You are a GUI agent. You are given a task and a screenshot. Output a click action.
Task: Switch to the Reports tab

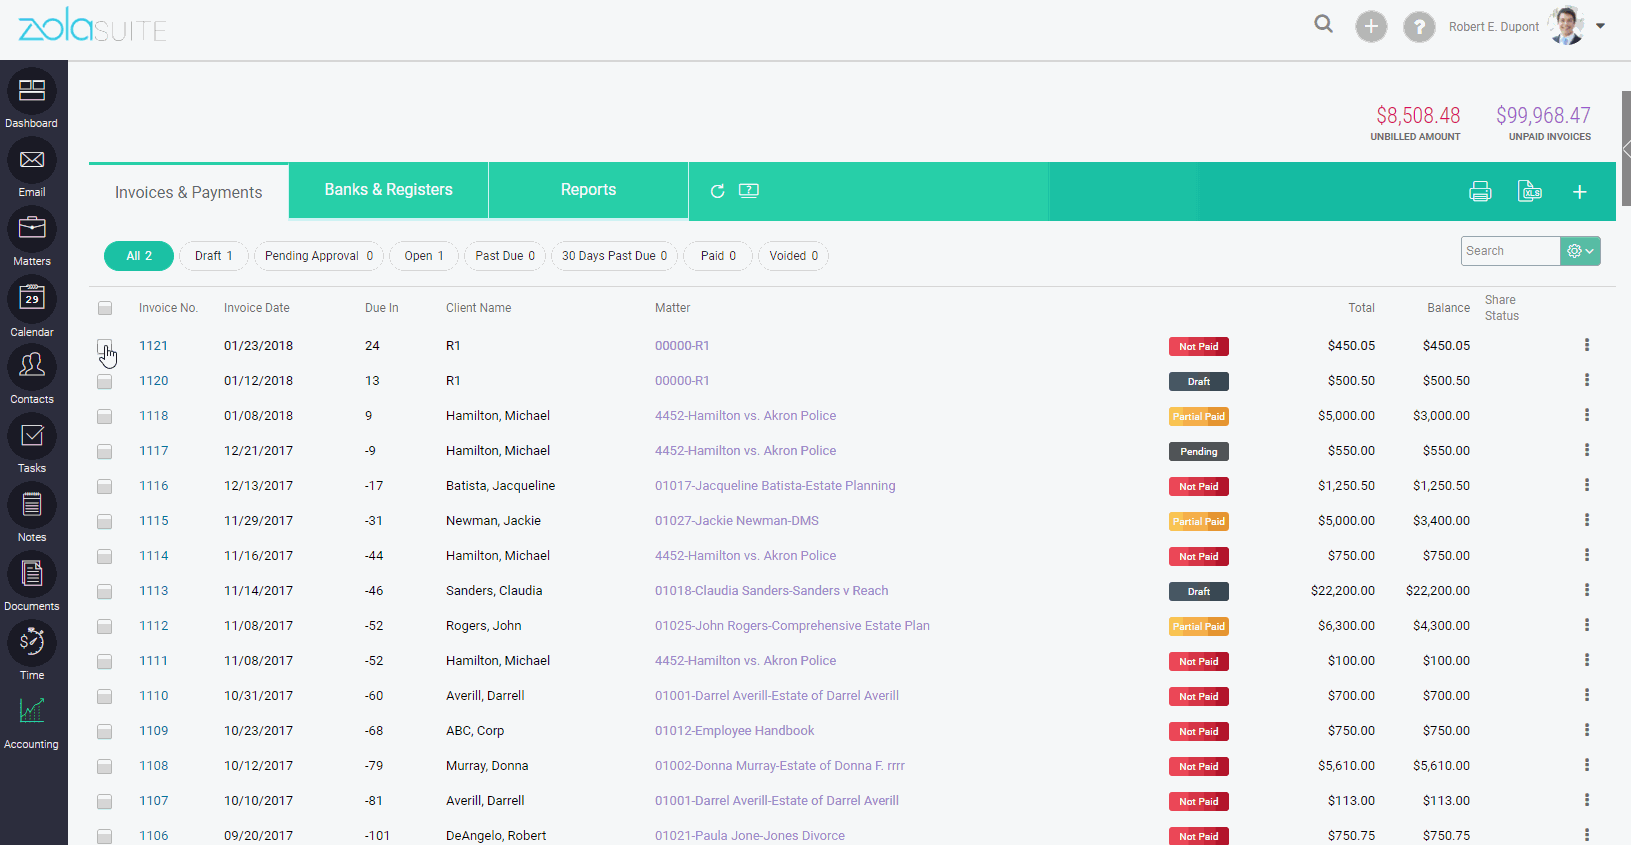tap(588, 190)
